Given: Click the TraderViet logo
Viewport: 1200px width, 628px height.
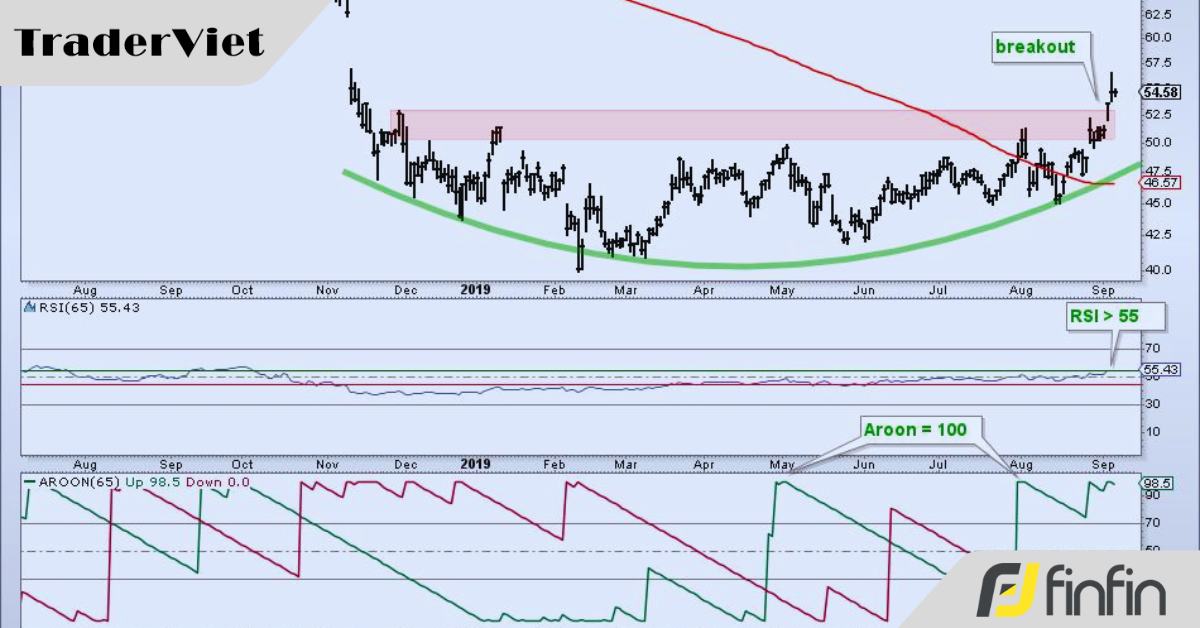Looking at the screenshot, I should click(140, 42).
